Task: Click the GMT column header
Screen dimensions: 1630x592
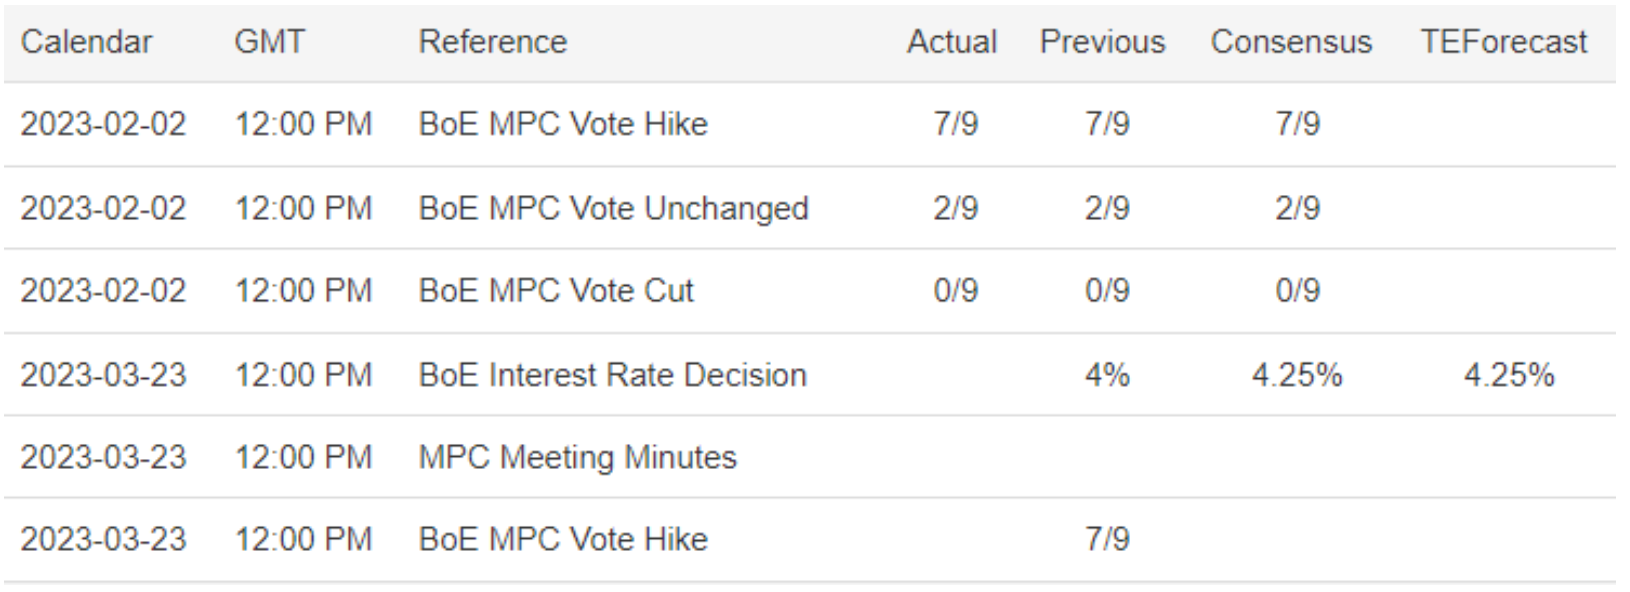Action: pyautogui.click(x=269, y=42)
